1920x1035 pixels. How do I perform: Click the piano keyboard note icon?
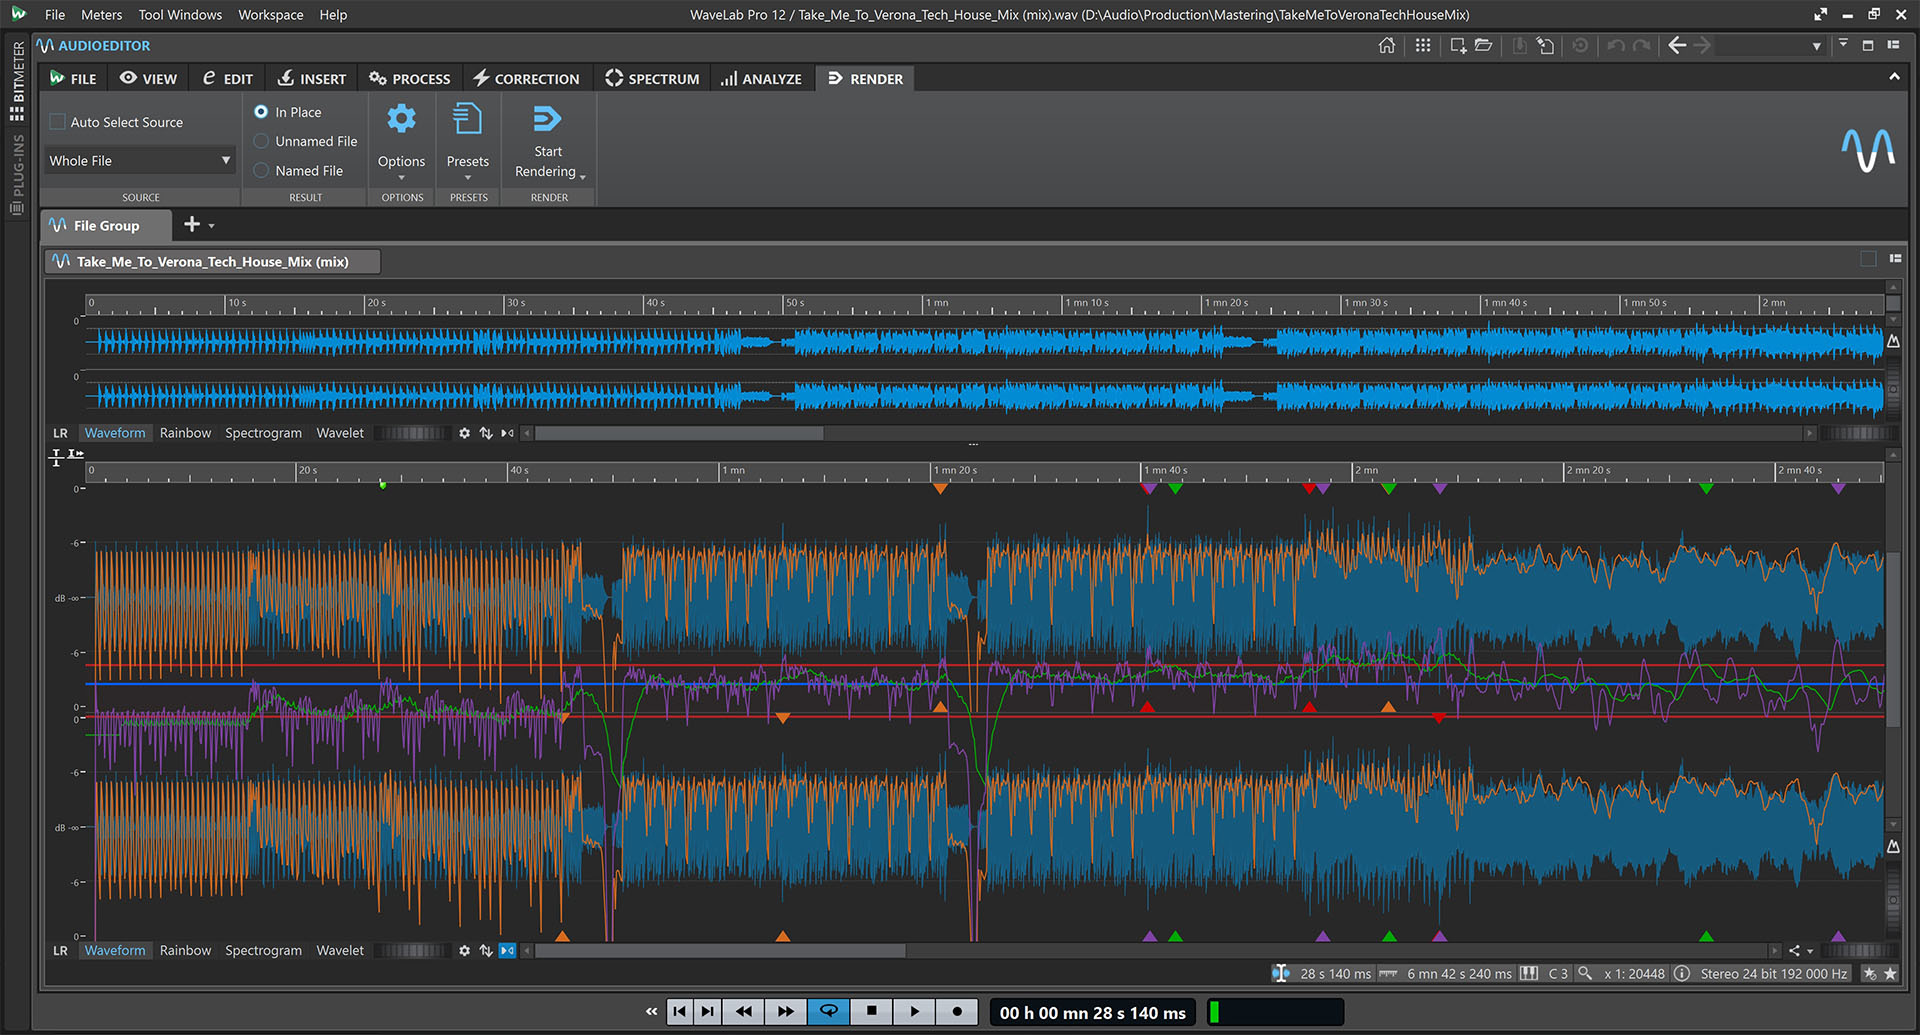(1528, 973)
